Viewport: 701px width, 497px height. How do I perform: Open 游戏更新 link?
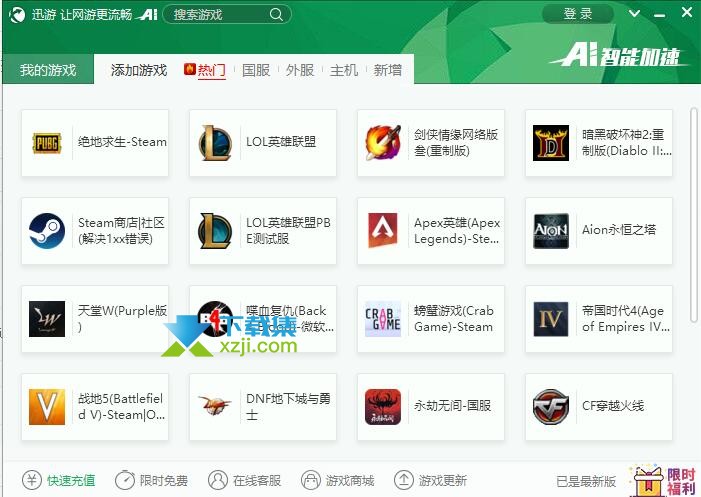click(x=443, y=480)
